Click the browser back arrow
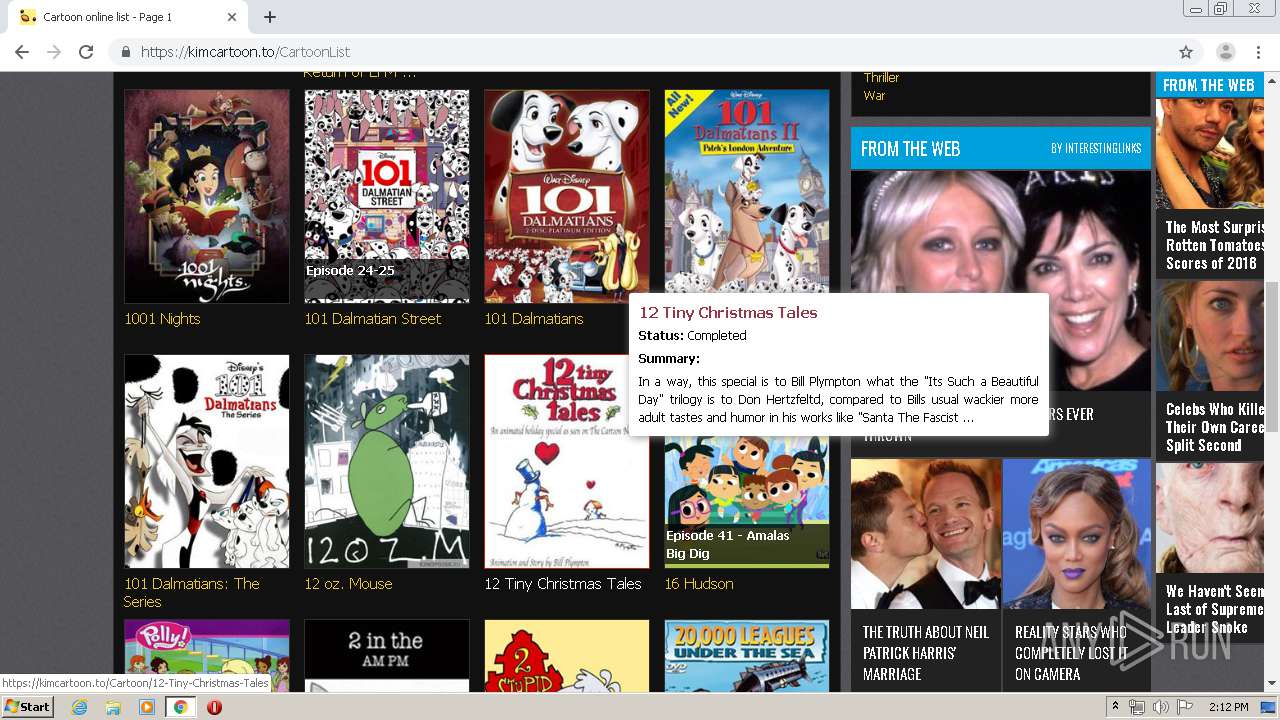 point(22,52)
